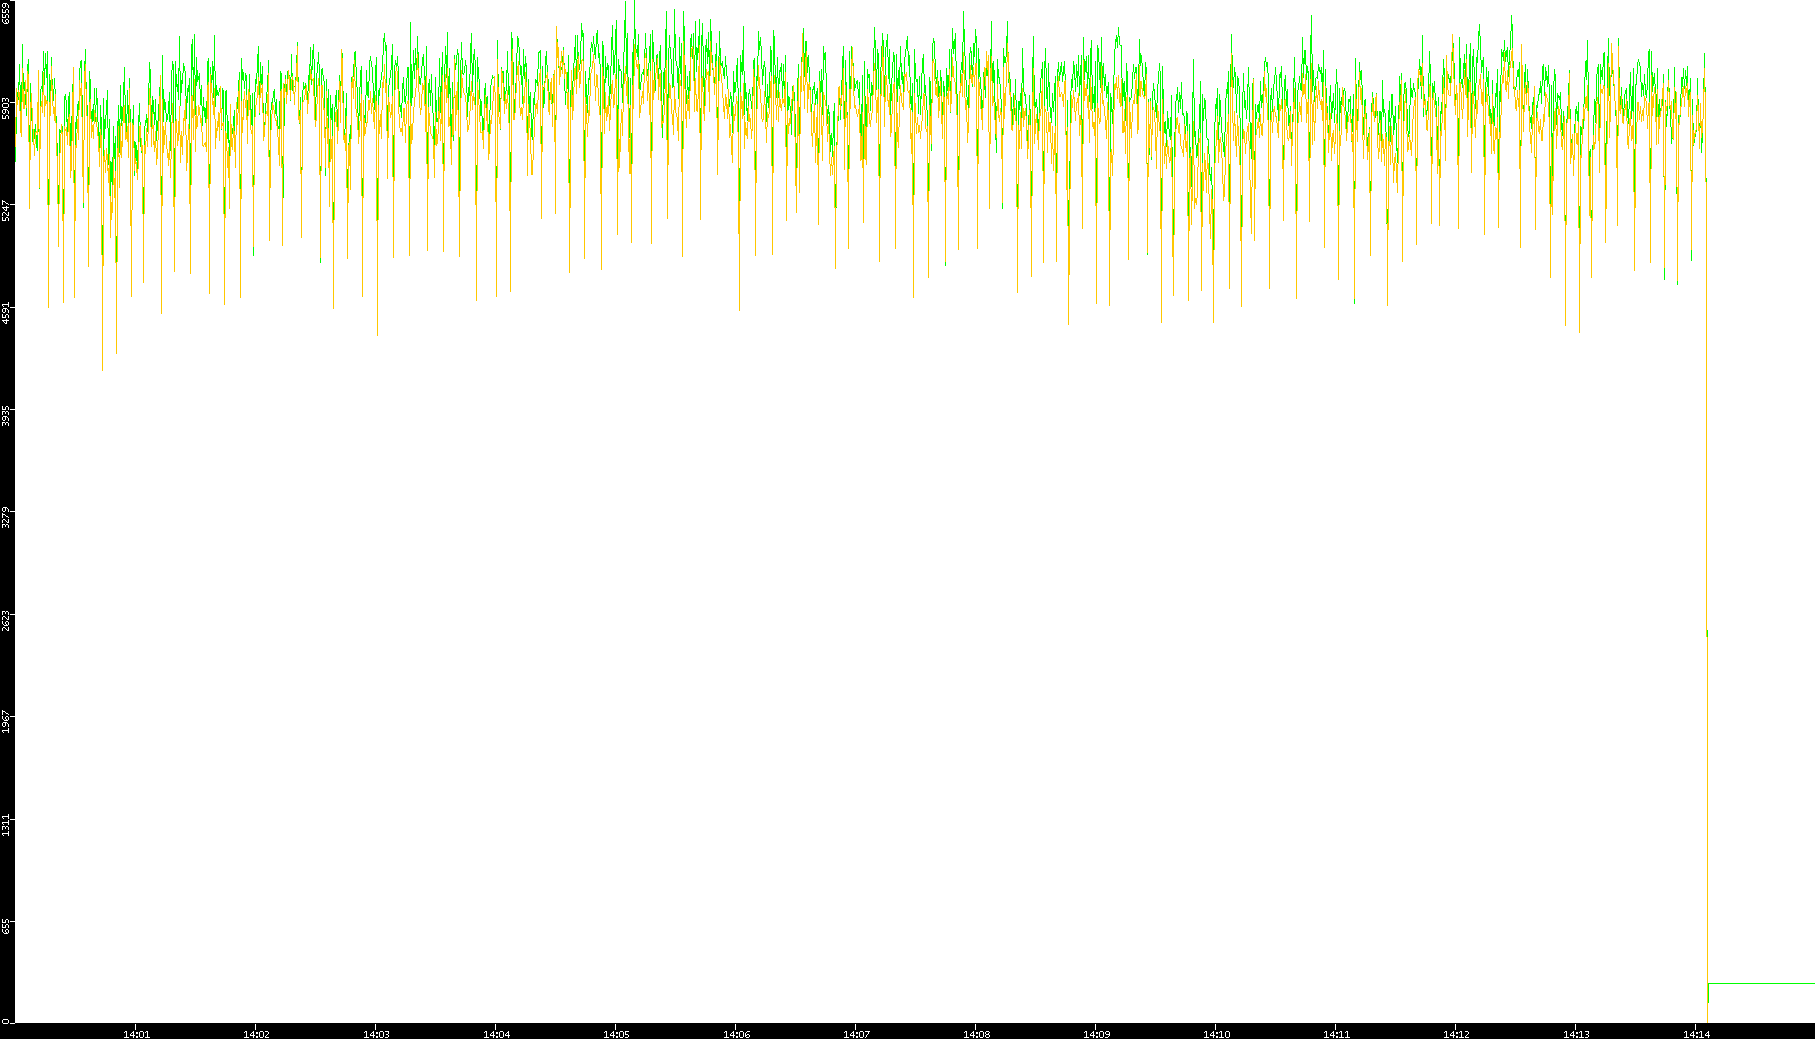The height and width of the screenshot is (1039, 1815).
Task: Select the 6559 value on the vertical axis
Action: [x=6, y=12]
